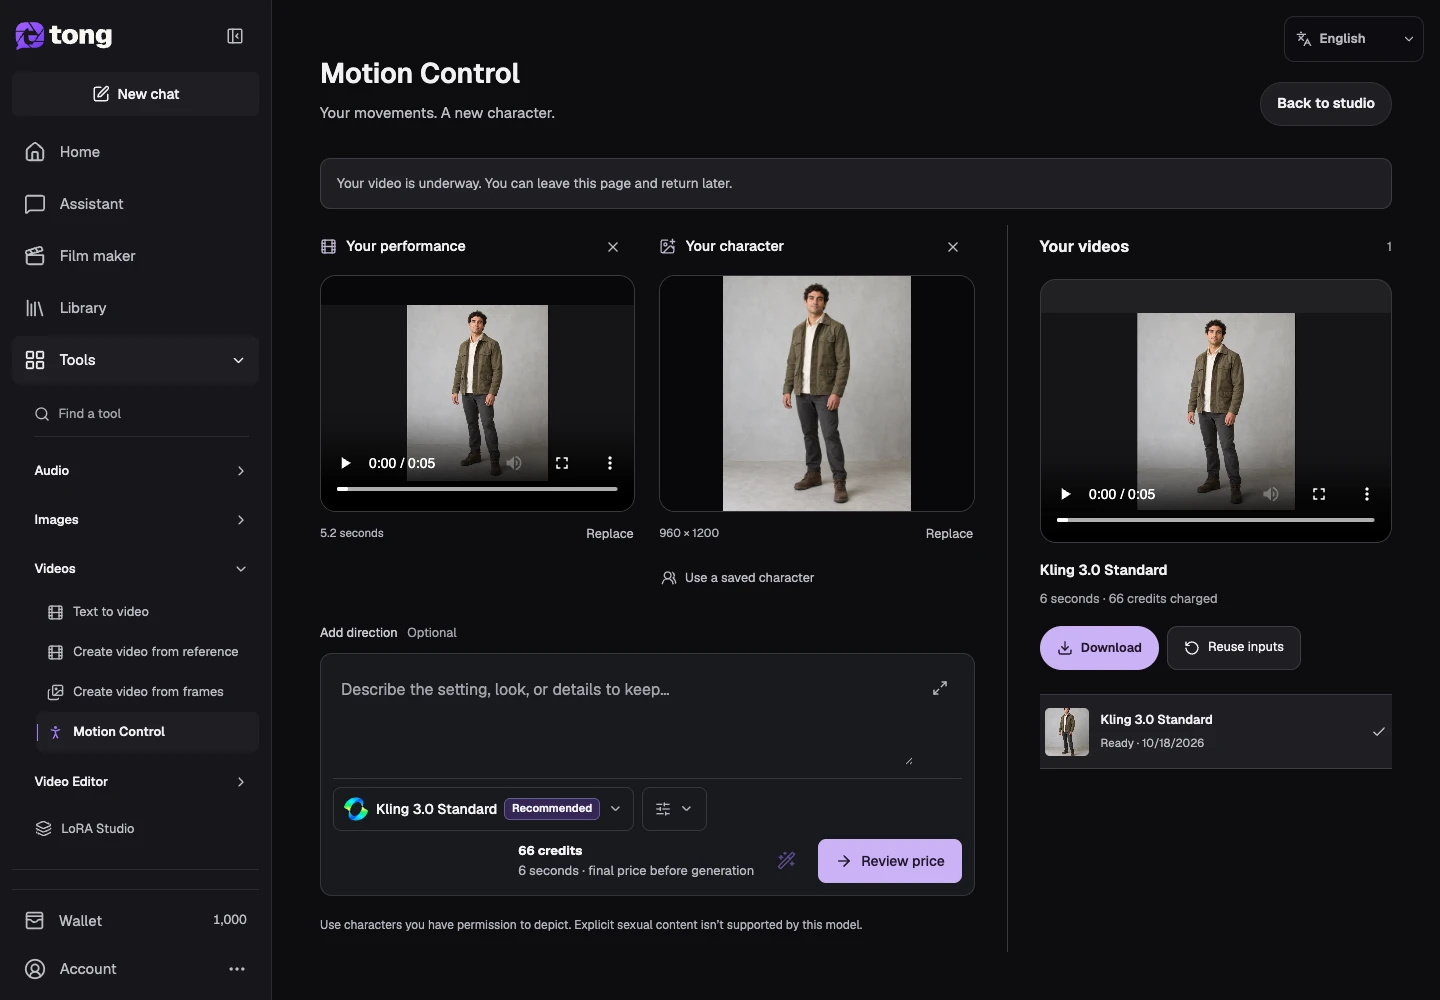Remove the Your character image
This screenshot has width=1440, height=1000.
pyautogui.click(x=953, y=247)
